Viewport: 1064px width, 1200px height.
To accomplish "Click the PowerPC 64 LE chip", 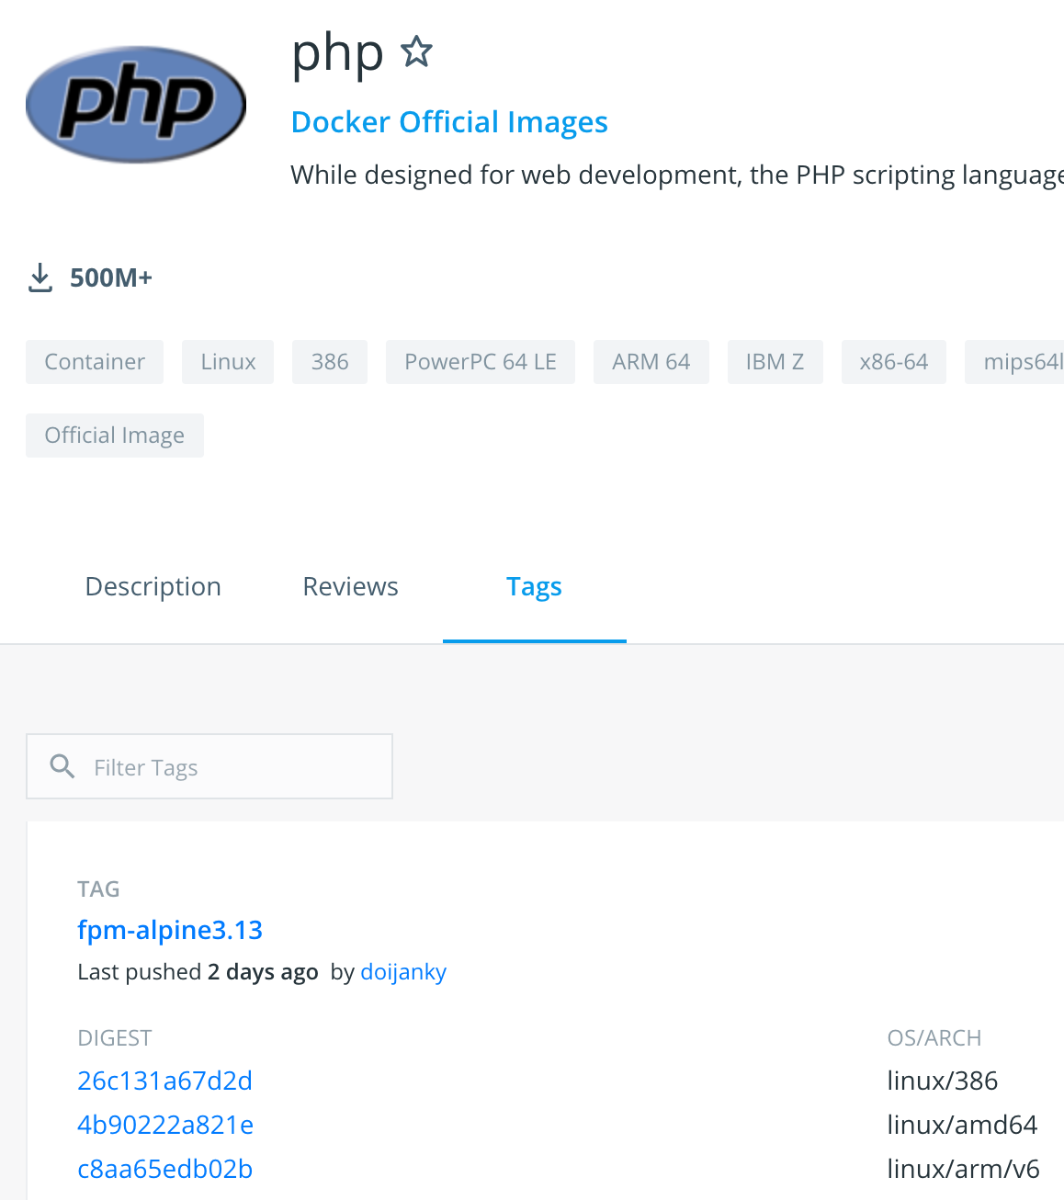I will point(480,362).
